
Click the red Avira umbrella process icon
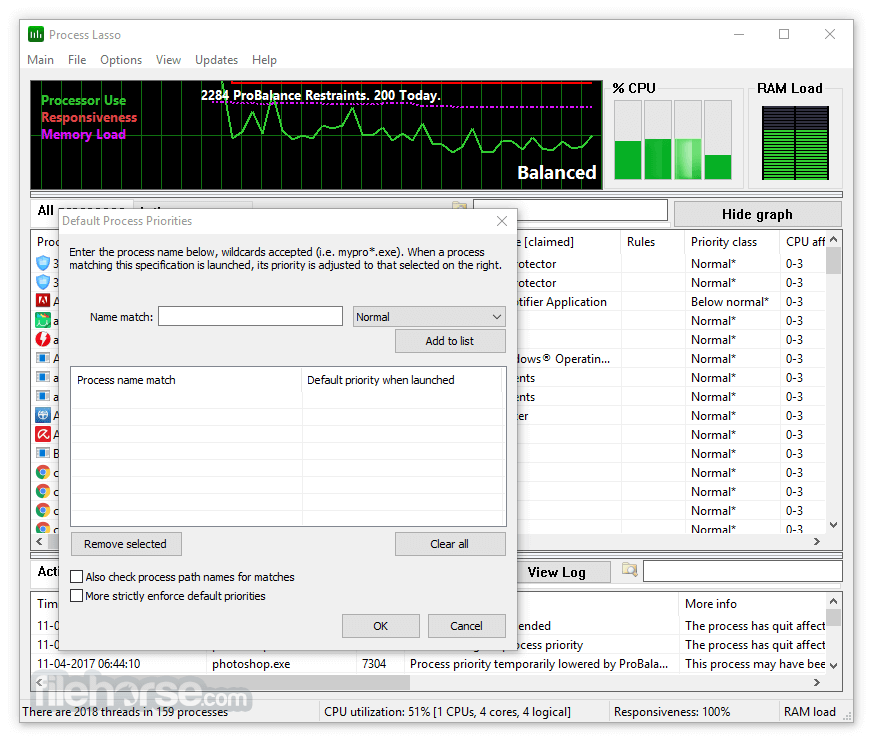coord(43,434)
